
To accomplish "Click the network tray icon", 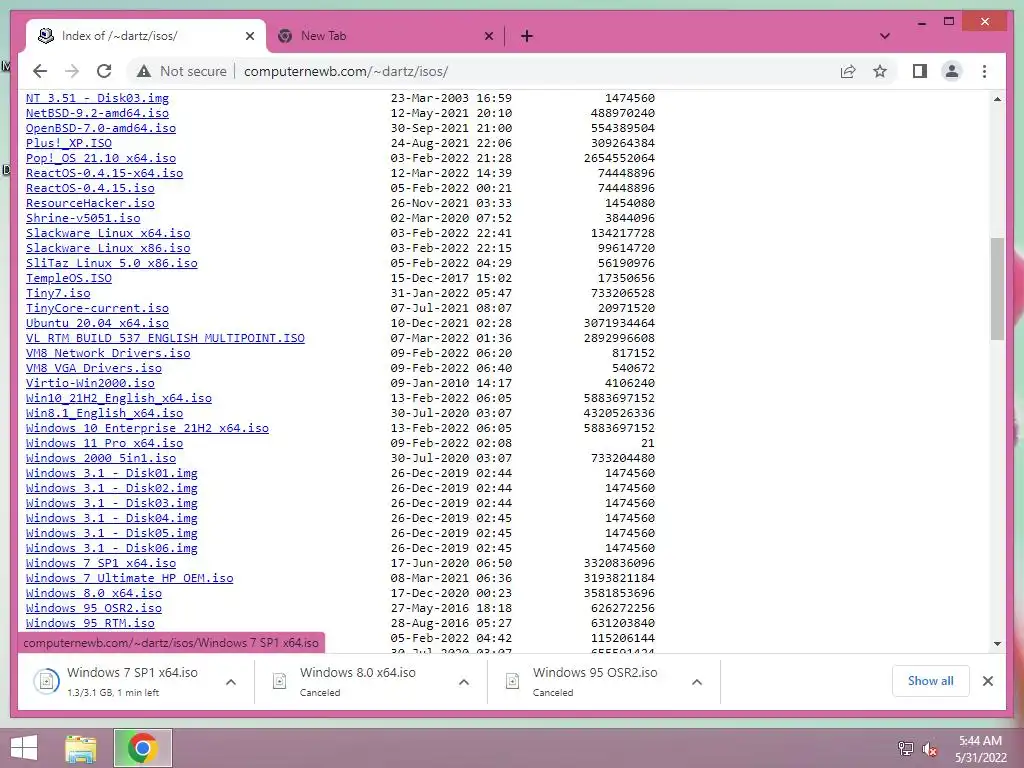I will pyautogui.click(x=905, y=748).
